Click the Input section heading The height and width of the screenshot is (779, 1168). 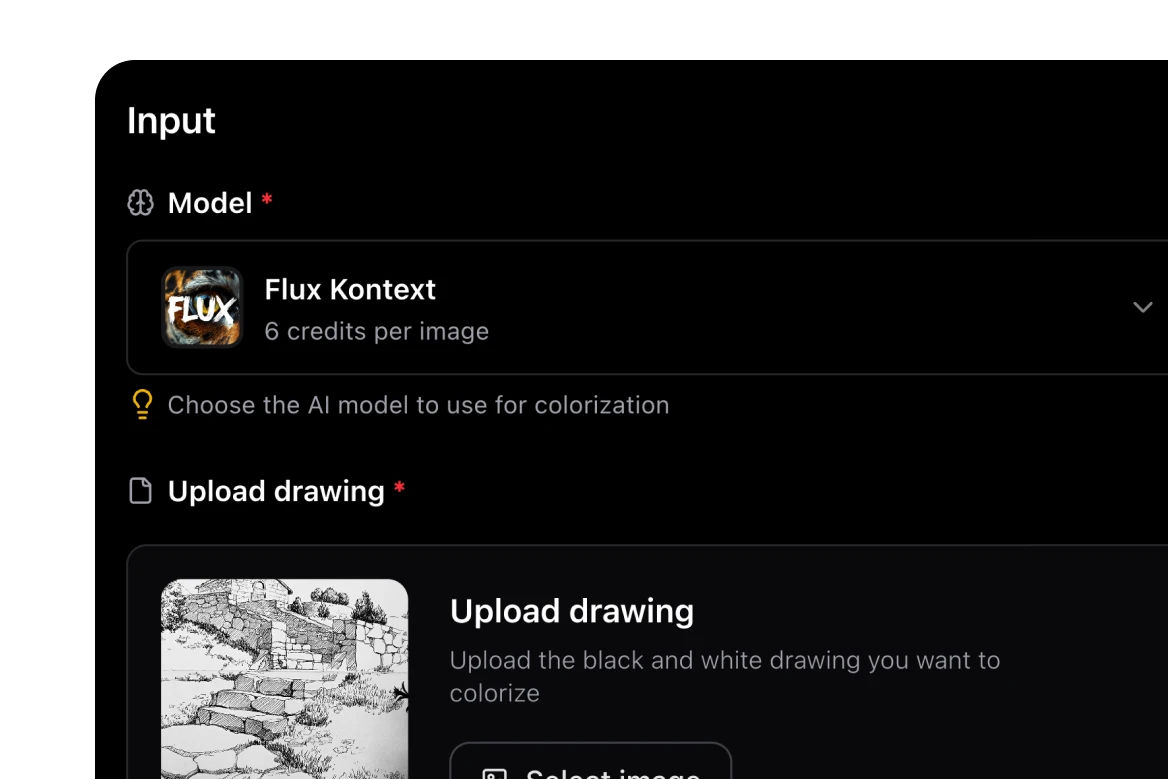pos(171,120)
